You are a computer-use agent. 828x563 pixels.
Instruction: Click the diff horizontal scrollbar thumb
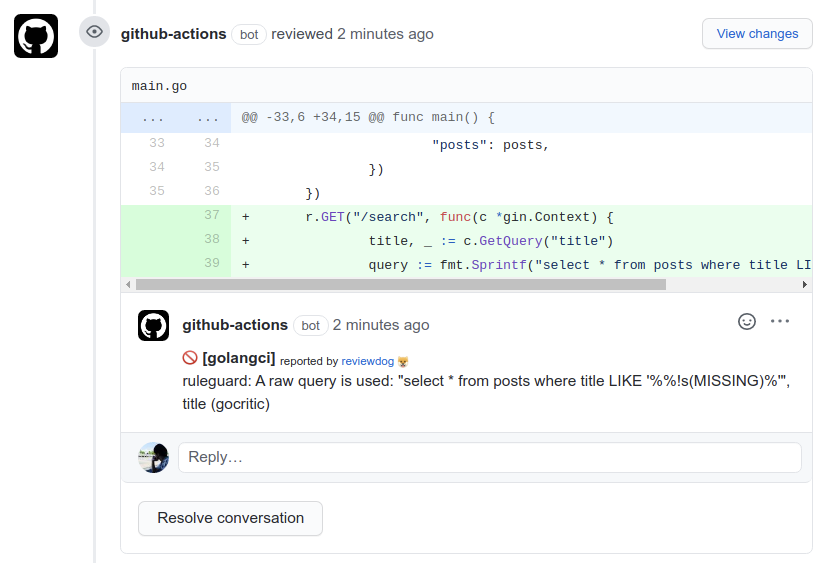401,285
